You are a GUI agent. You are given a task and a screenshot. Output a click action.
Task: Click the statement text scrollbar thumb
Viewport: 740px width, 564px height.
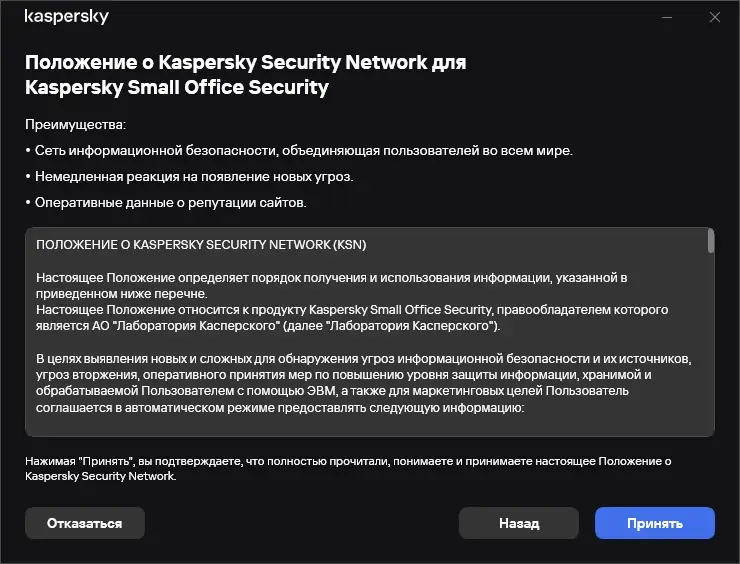pos(710,241)
